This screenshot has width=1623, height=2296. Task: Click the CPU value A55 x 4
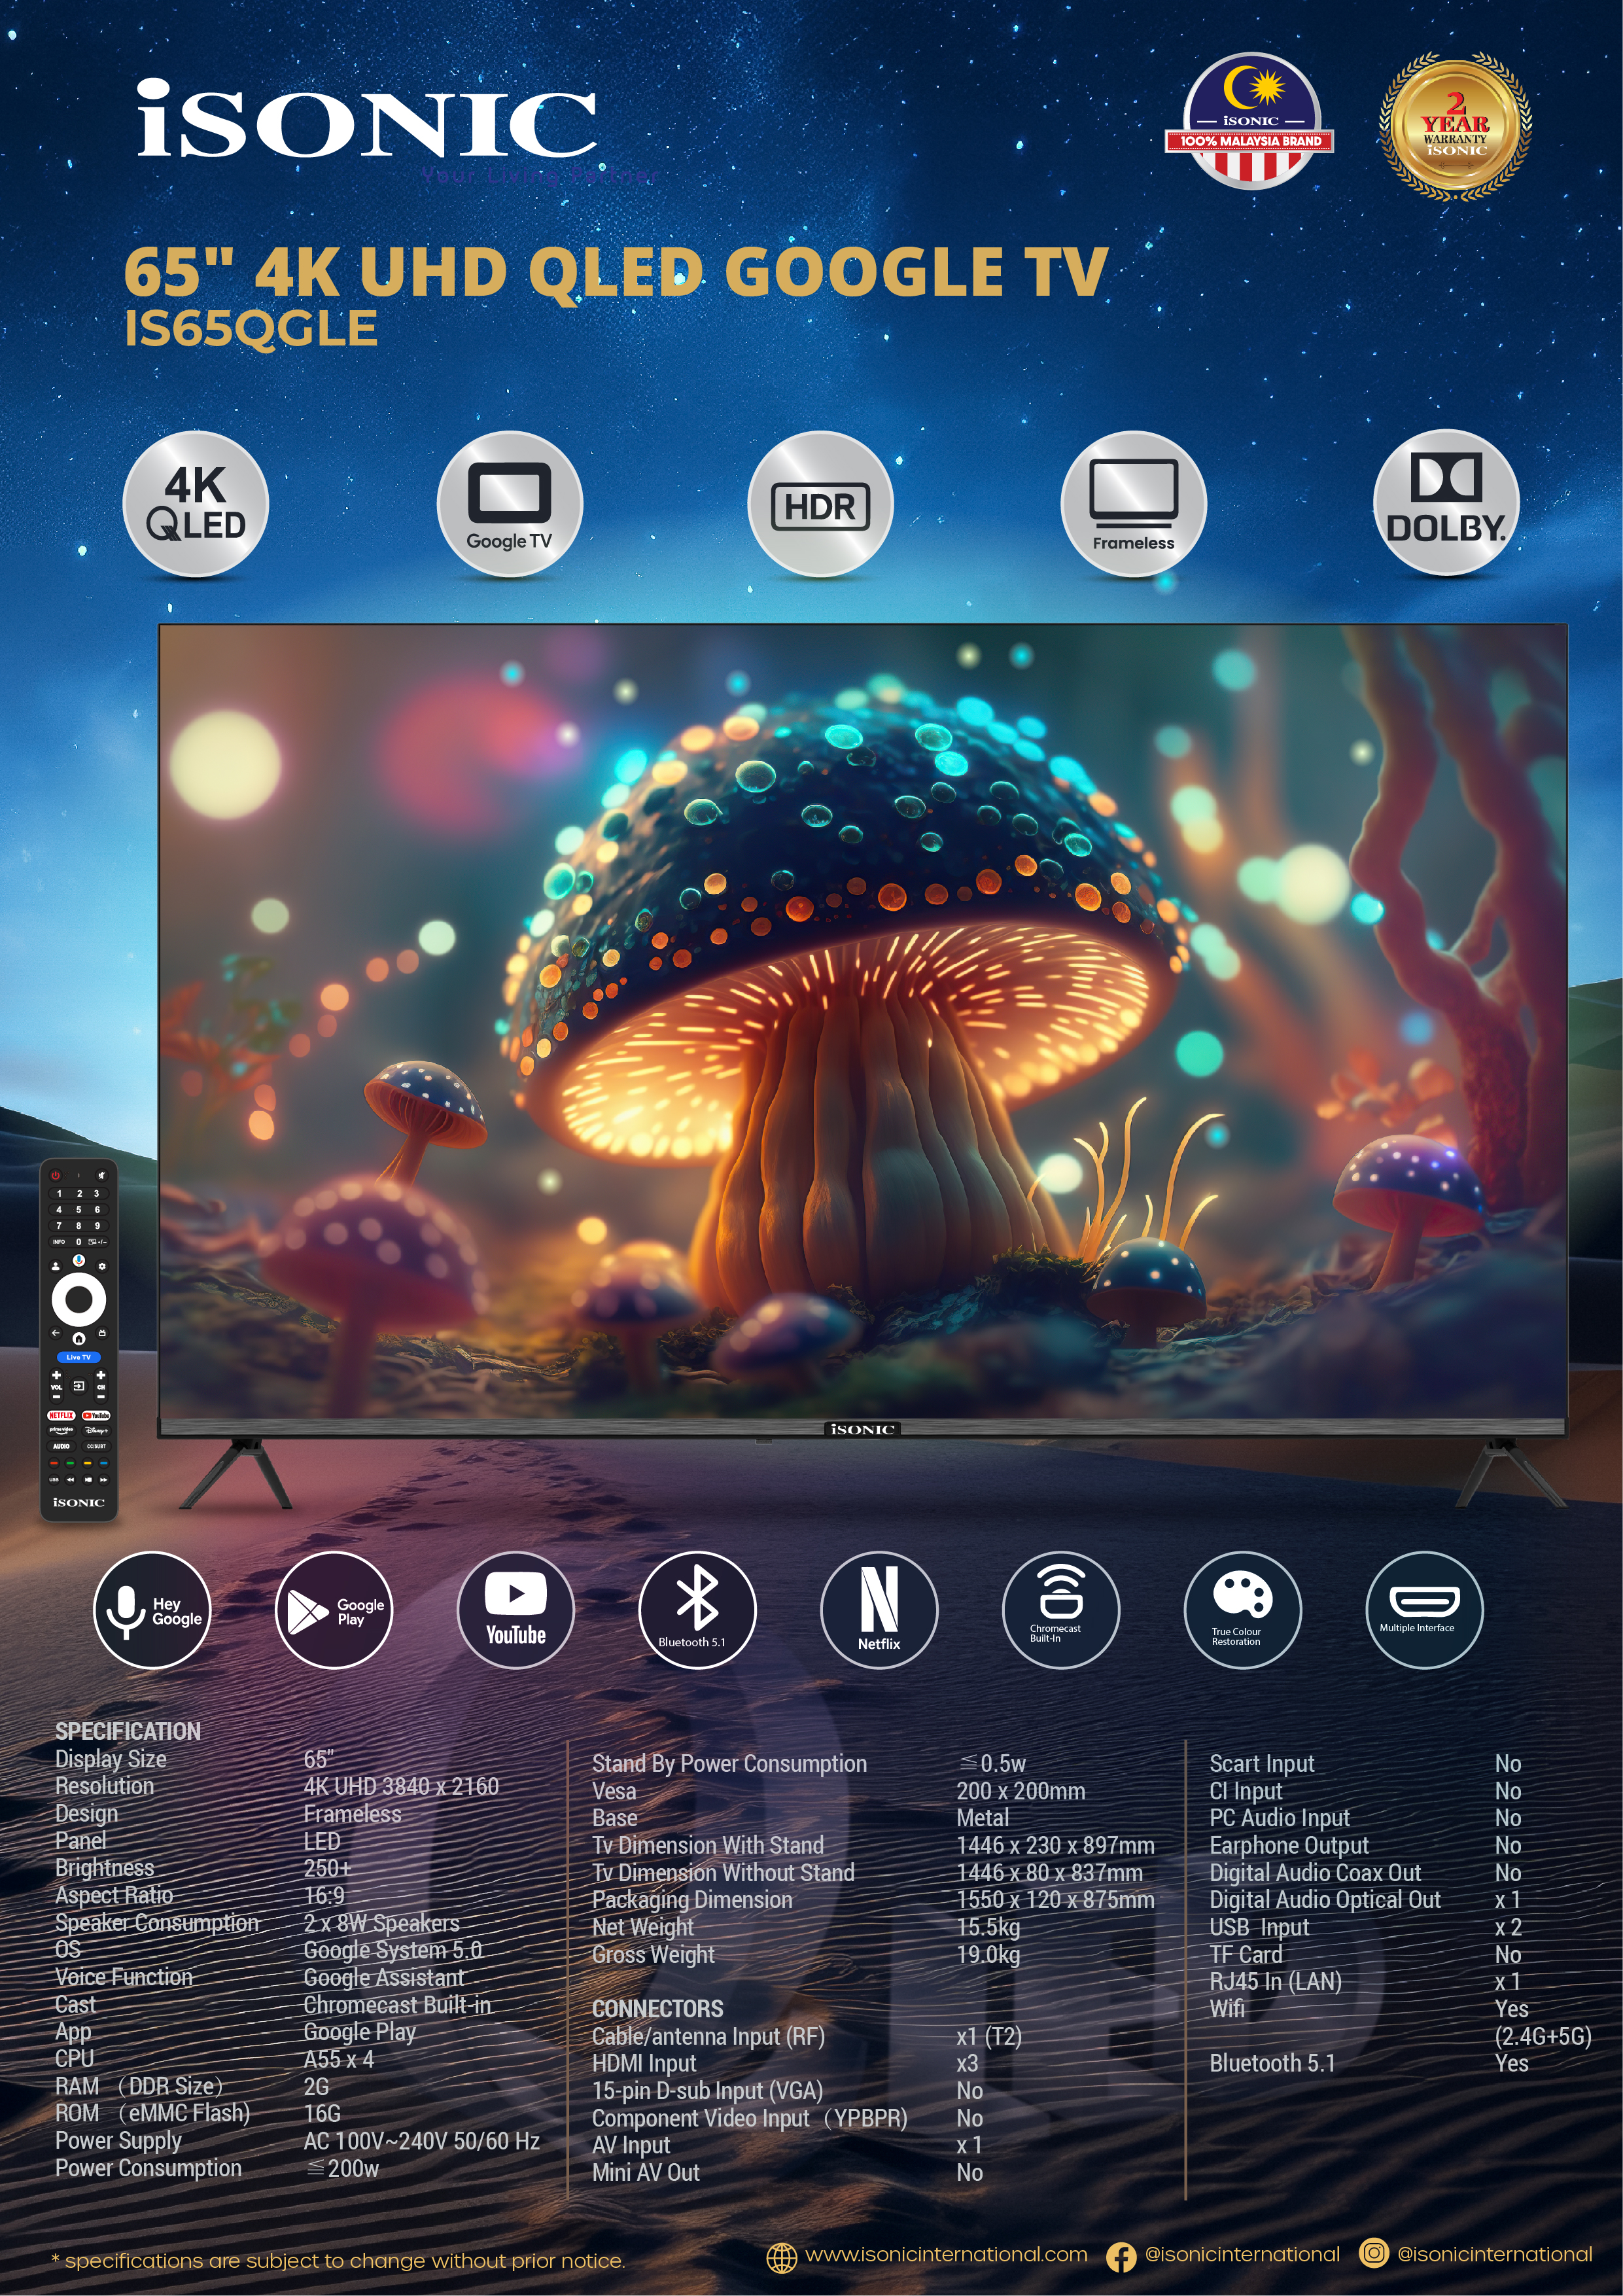tap(339, 2059)
